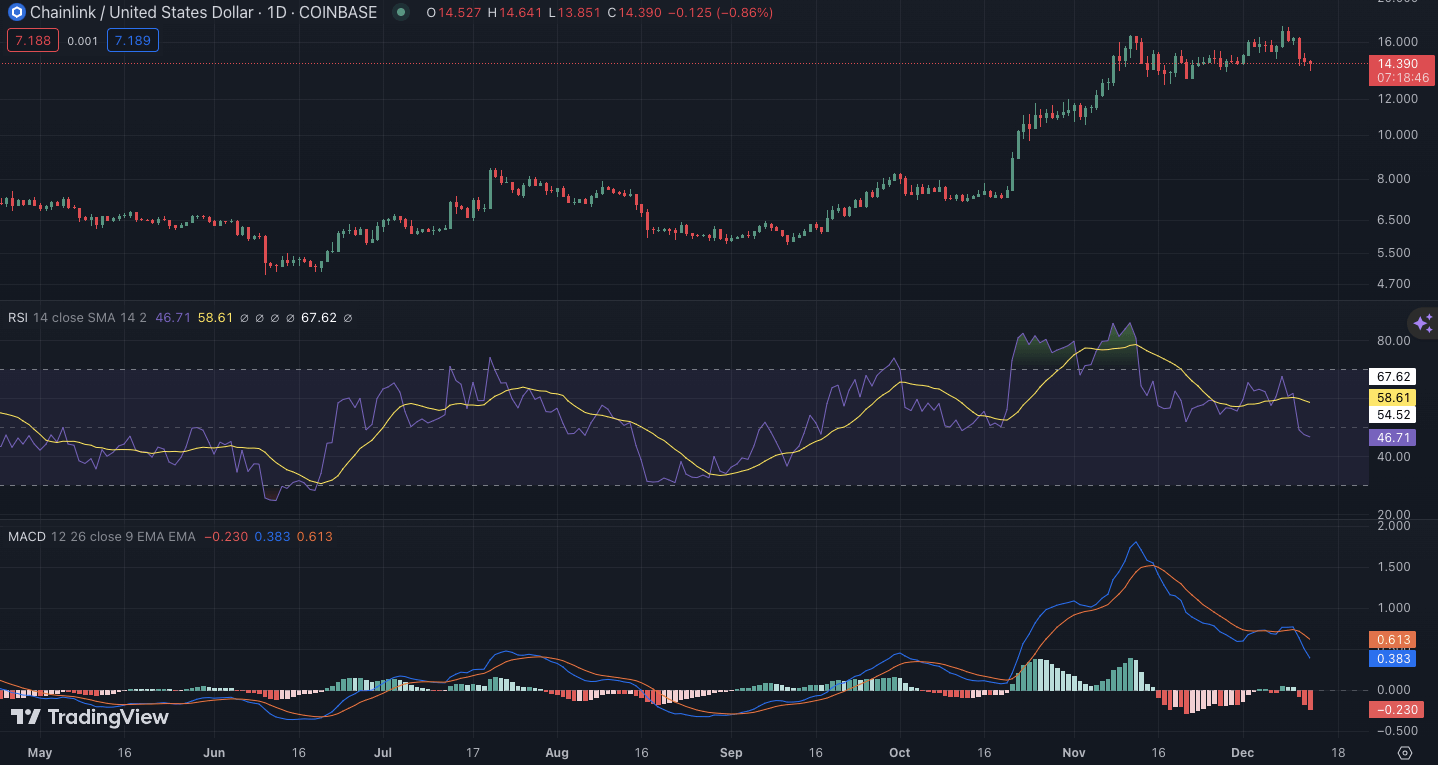Click the green market status dot
This screenshot has height=765, width=1438.
(401, 13)
